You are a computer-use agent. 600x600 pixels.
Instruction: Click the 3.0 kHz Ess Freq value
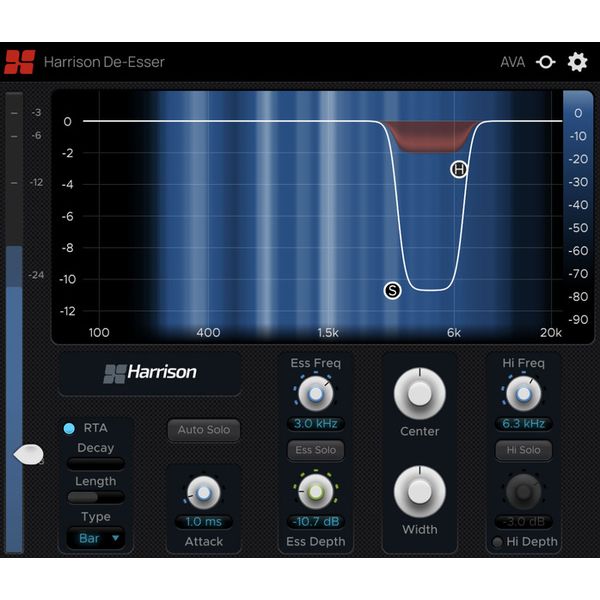316,424
